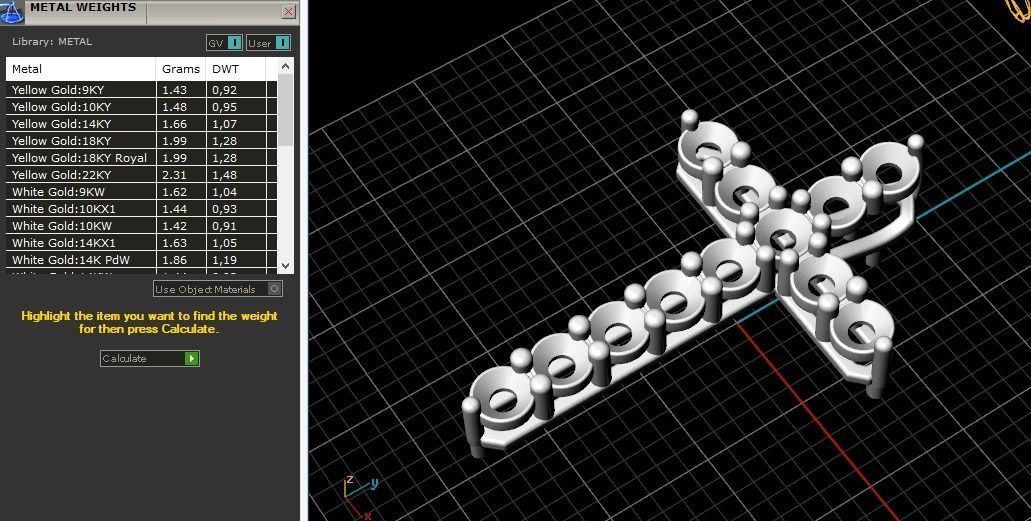Image resolution: width=1031 pixels, height=521 pixels.
Task: Click the 1,19 DWT value
Action: coord(224,260)
